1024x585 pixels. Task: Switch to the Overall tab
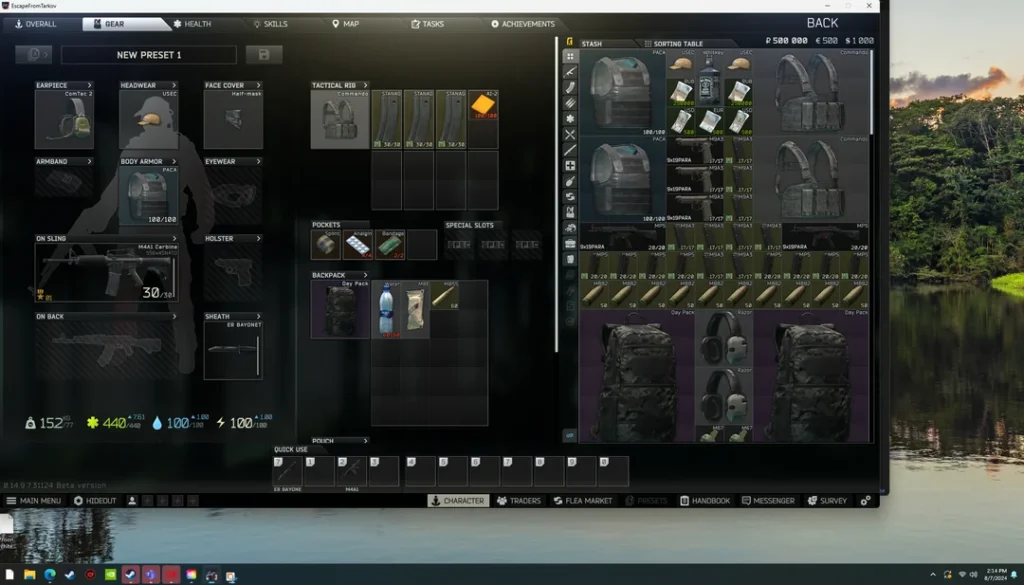coord(36,24)
